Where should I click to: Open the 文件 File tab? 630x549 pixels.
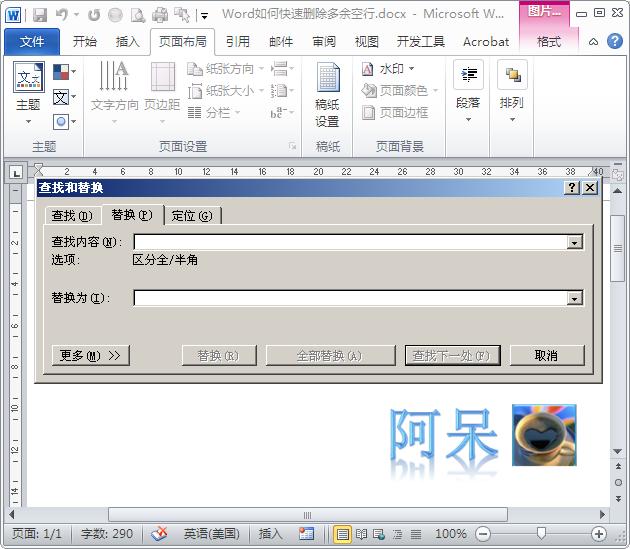coord(32,41)
